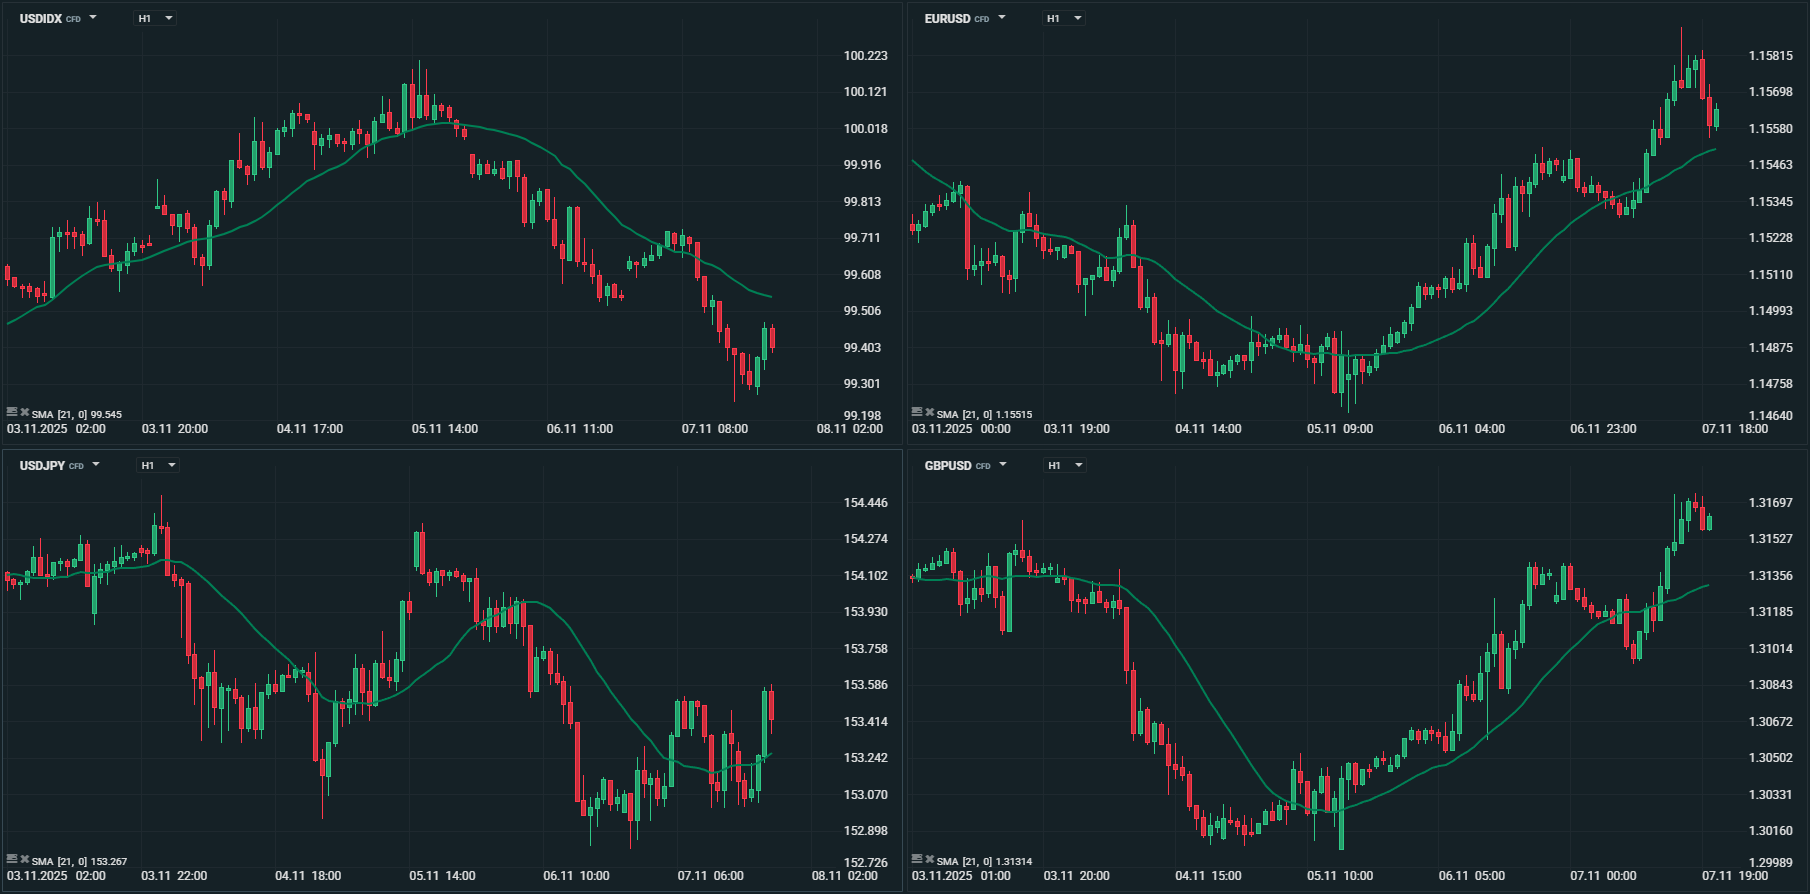The image size is (1810, 894).
Task: Remove SMA indicator from GBPUSD chart
Action: point(929,859)
